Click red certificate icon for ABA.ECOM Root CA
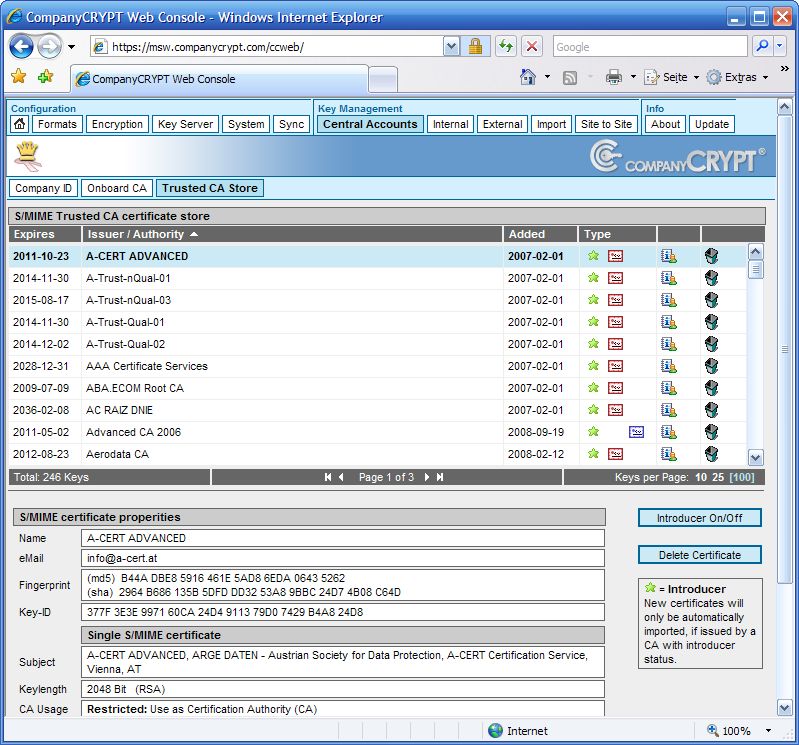Viewport: 799px width, 745px height. point(616,388)
